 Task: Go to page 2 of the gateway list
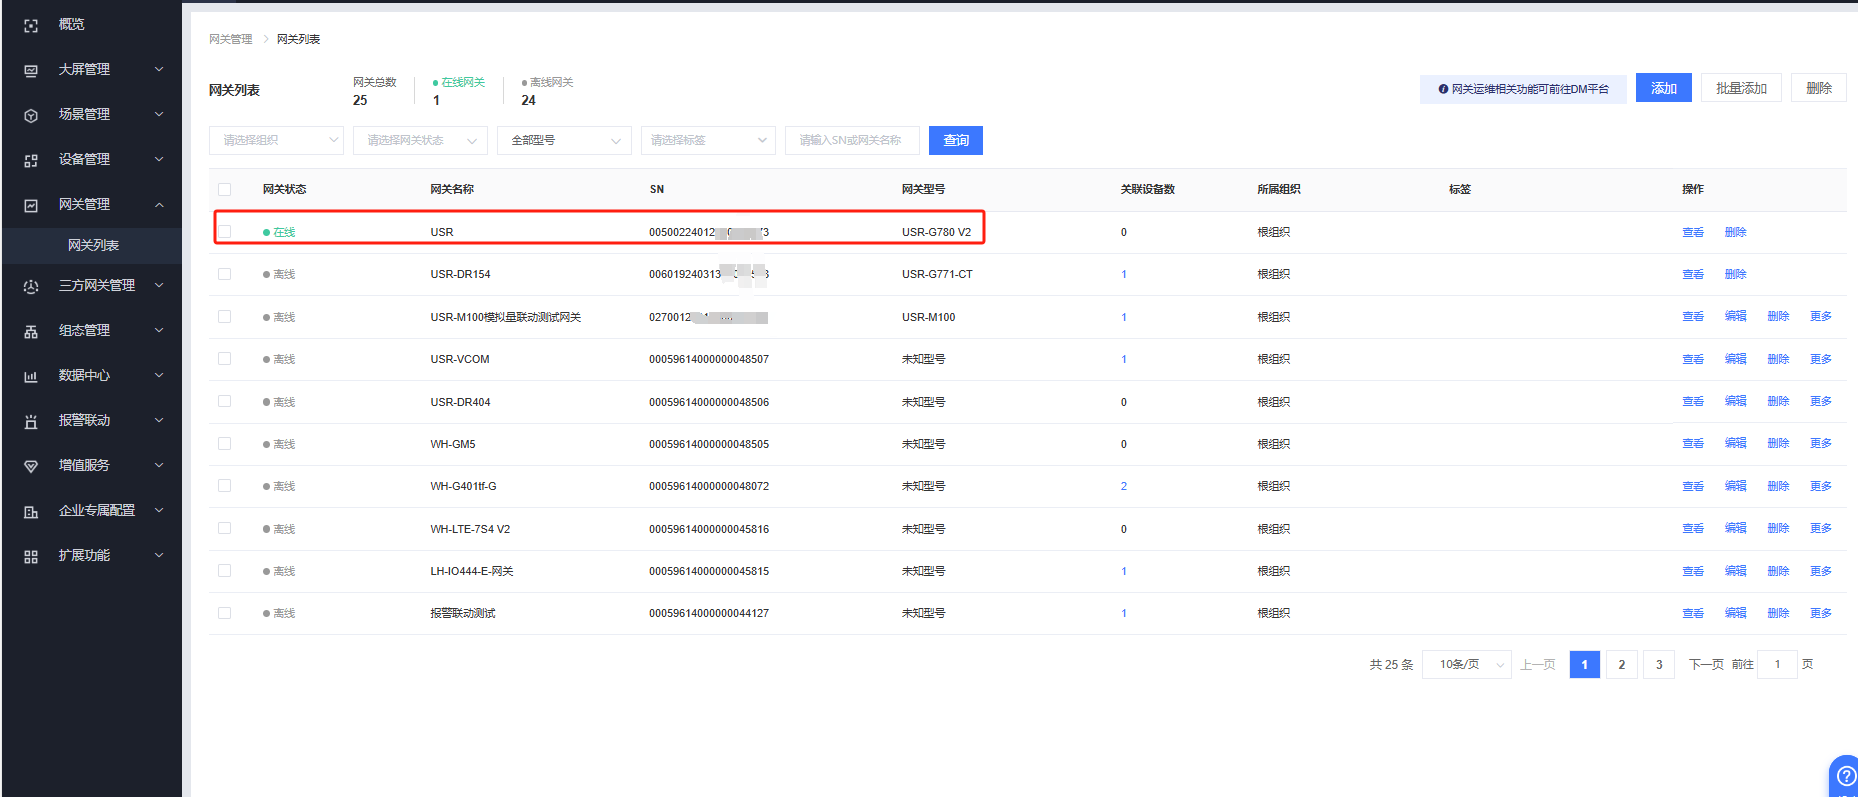[1621, 665]
